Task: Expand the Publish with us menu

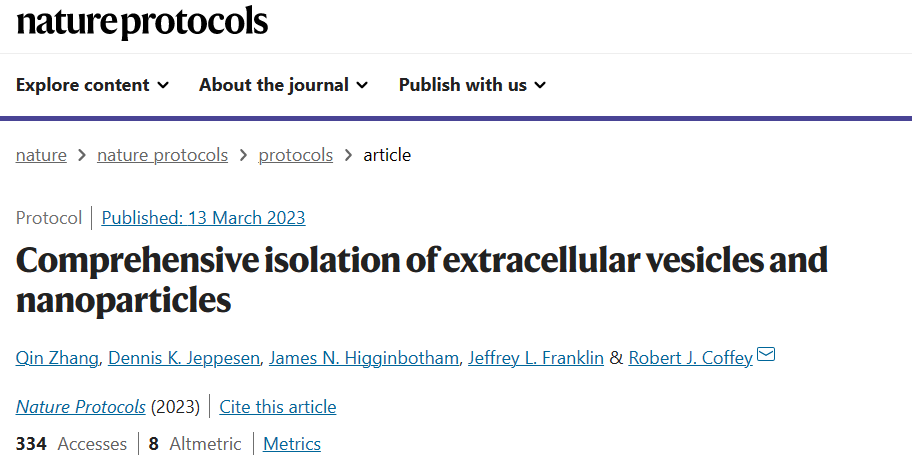Action: pyautogui.click(x=472, y=85)
